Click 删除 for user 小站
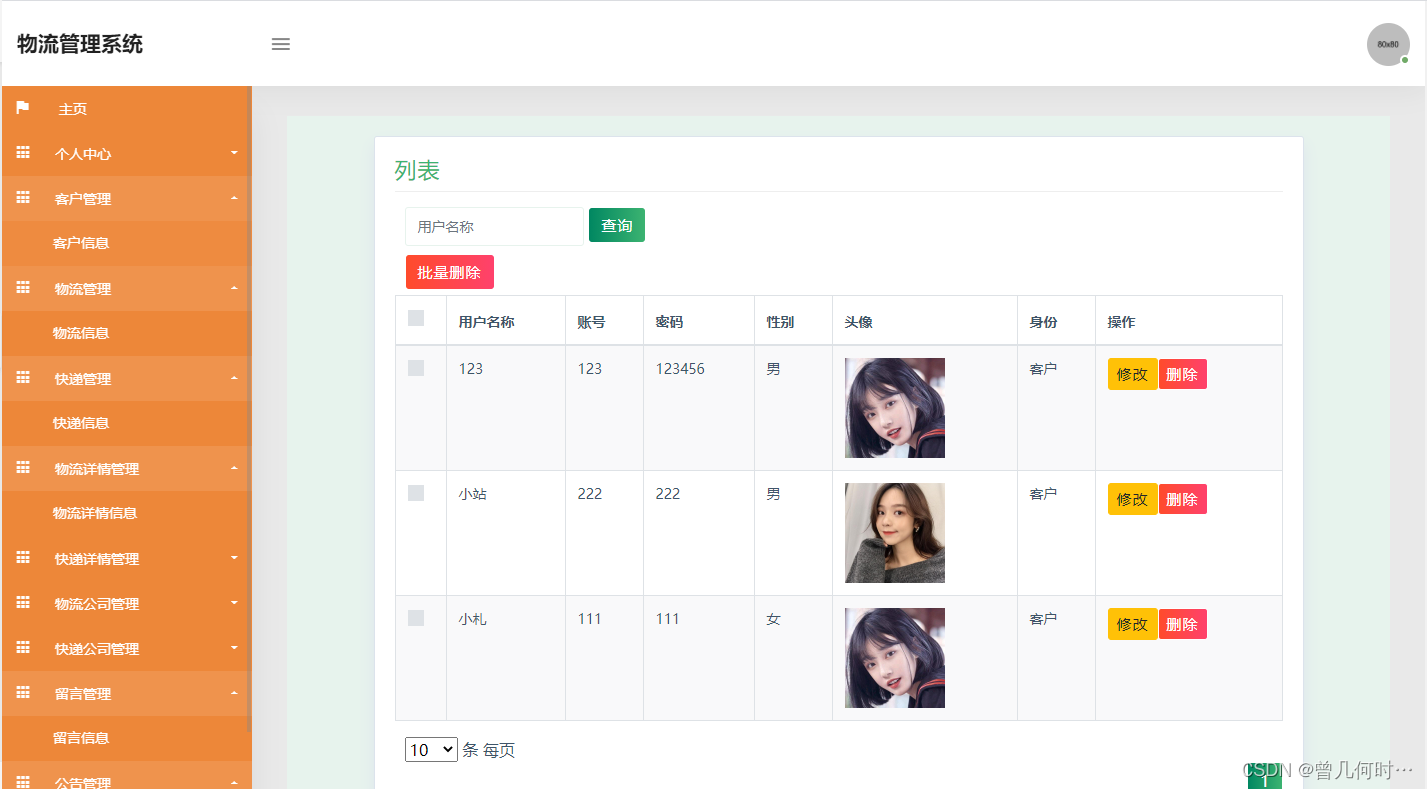1427x789 pixels. click(x=1182, y=499)
